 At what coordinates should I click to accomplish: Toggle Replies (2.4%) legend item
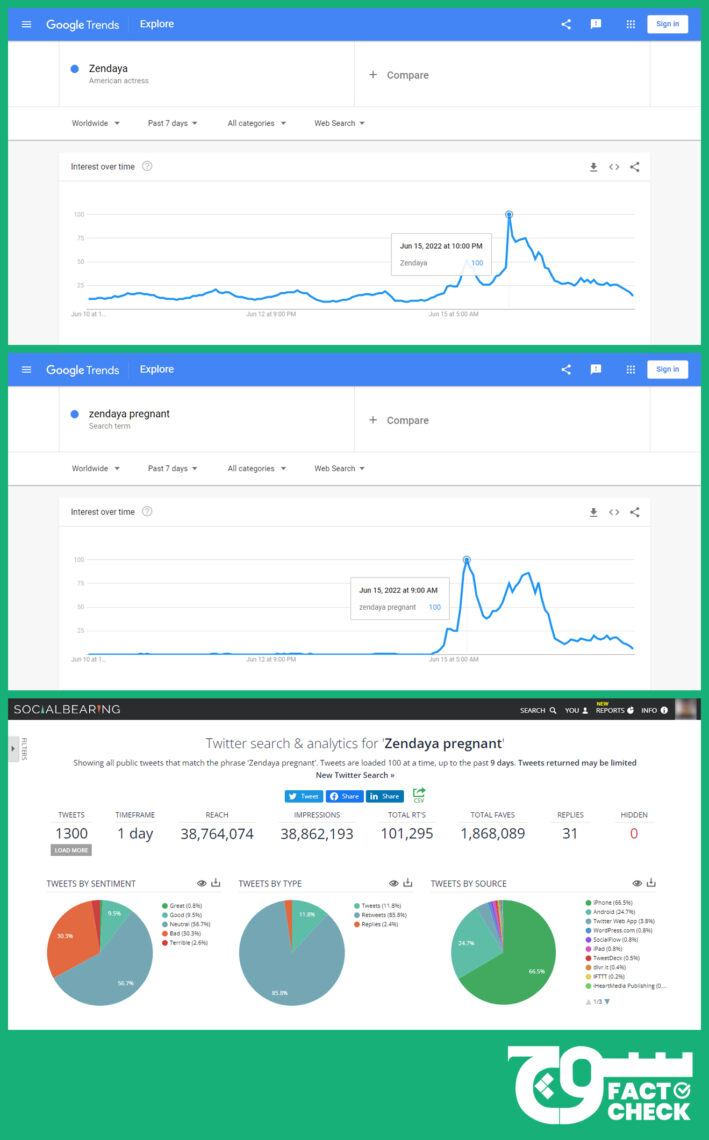point(377,924)
